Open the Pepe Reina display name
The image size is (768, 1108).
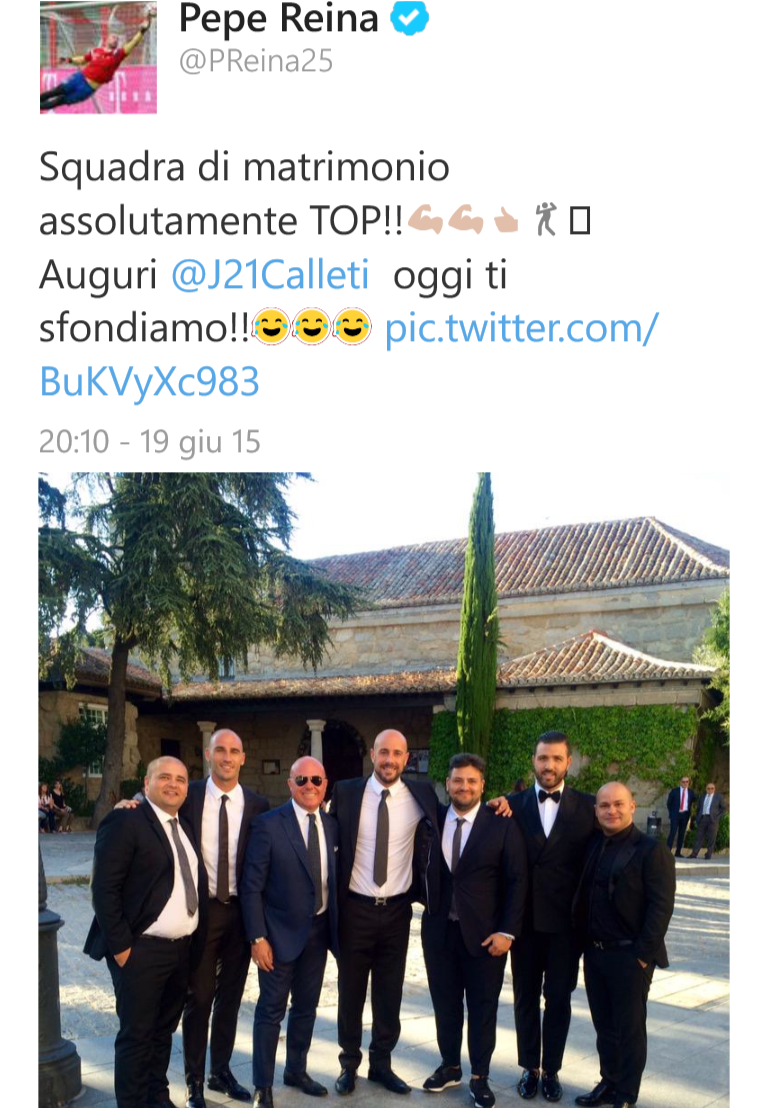tap(279, 18)
